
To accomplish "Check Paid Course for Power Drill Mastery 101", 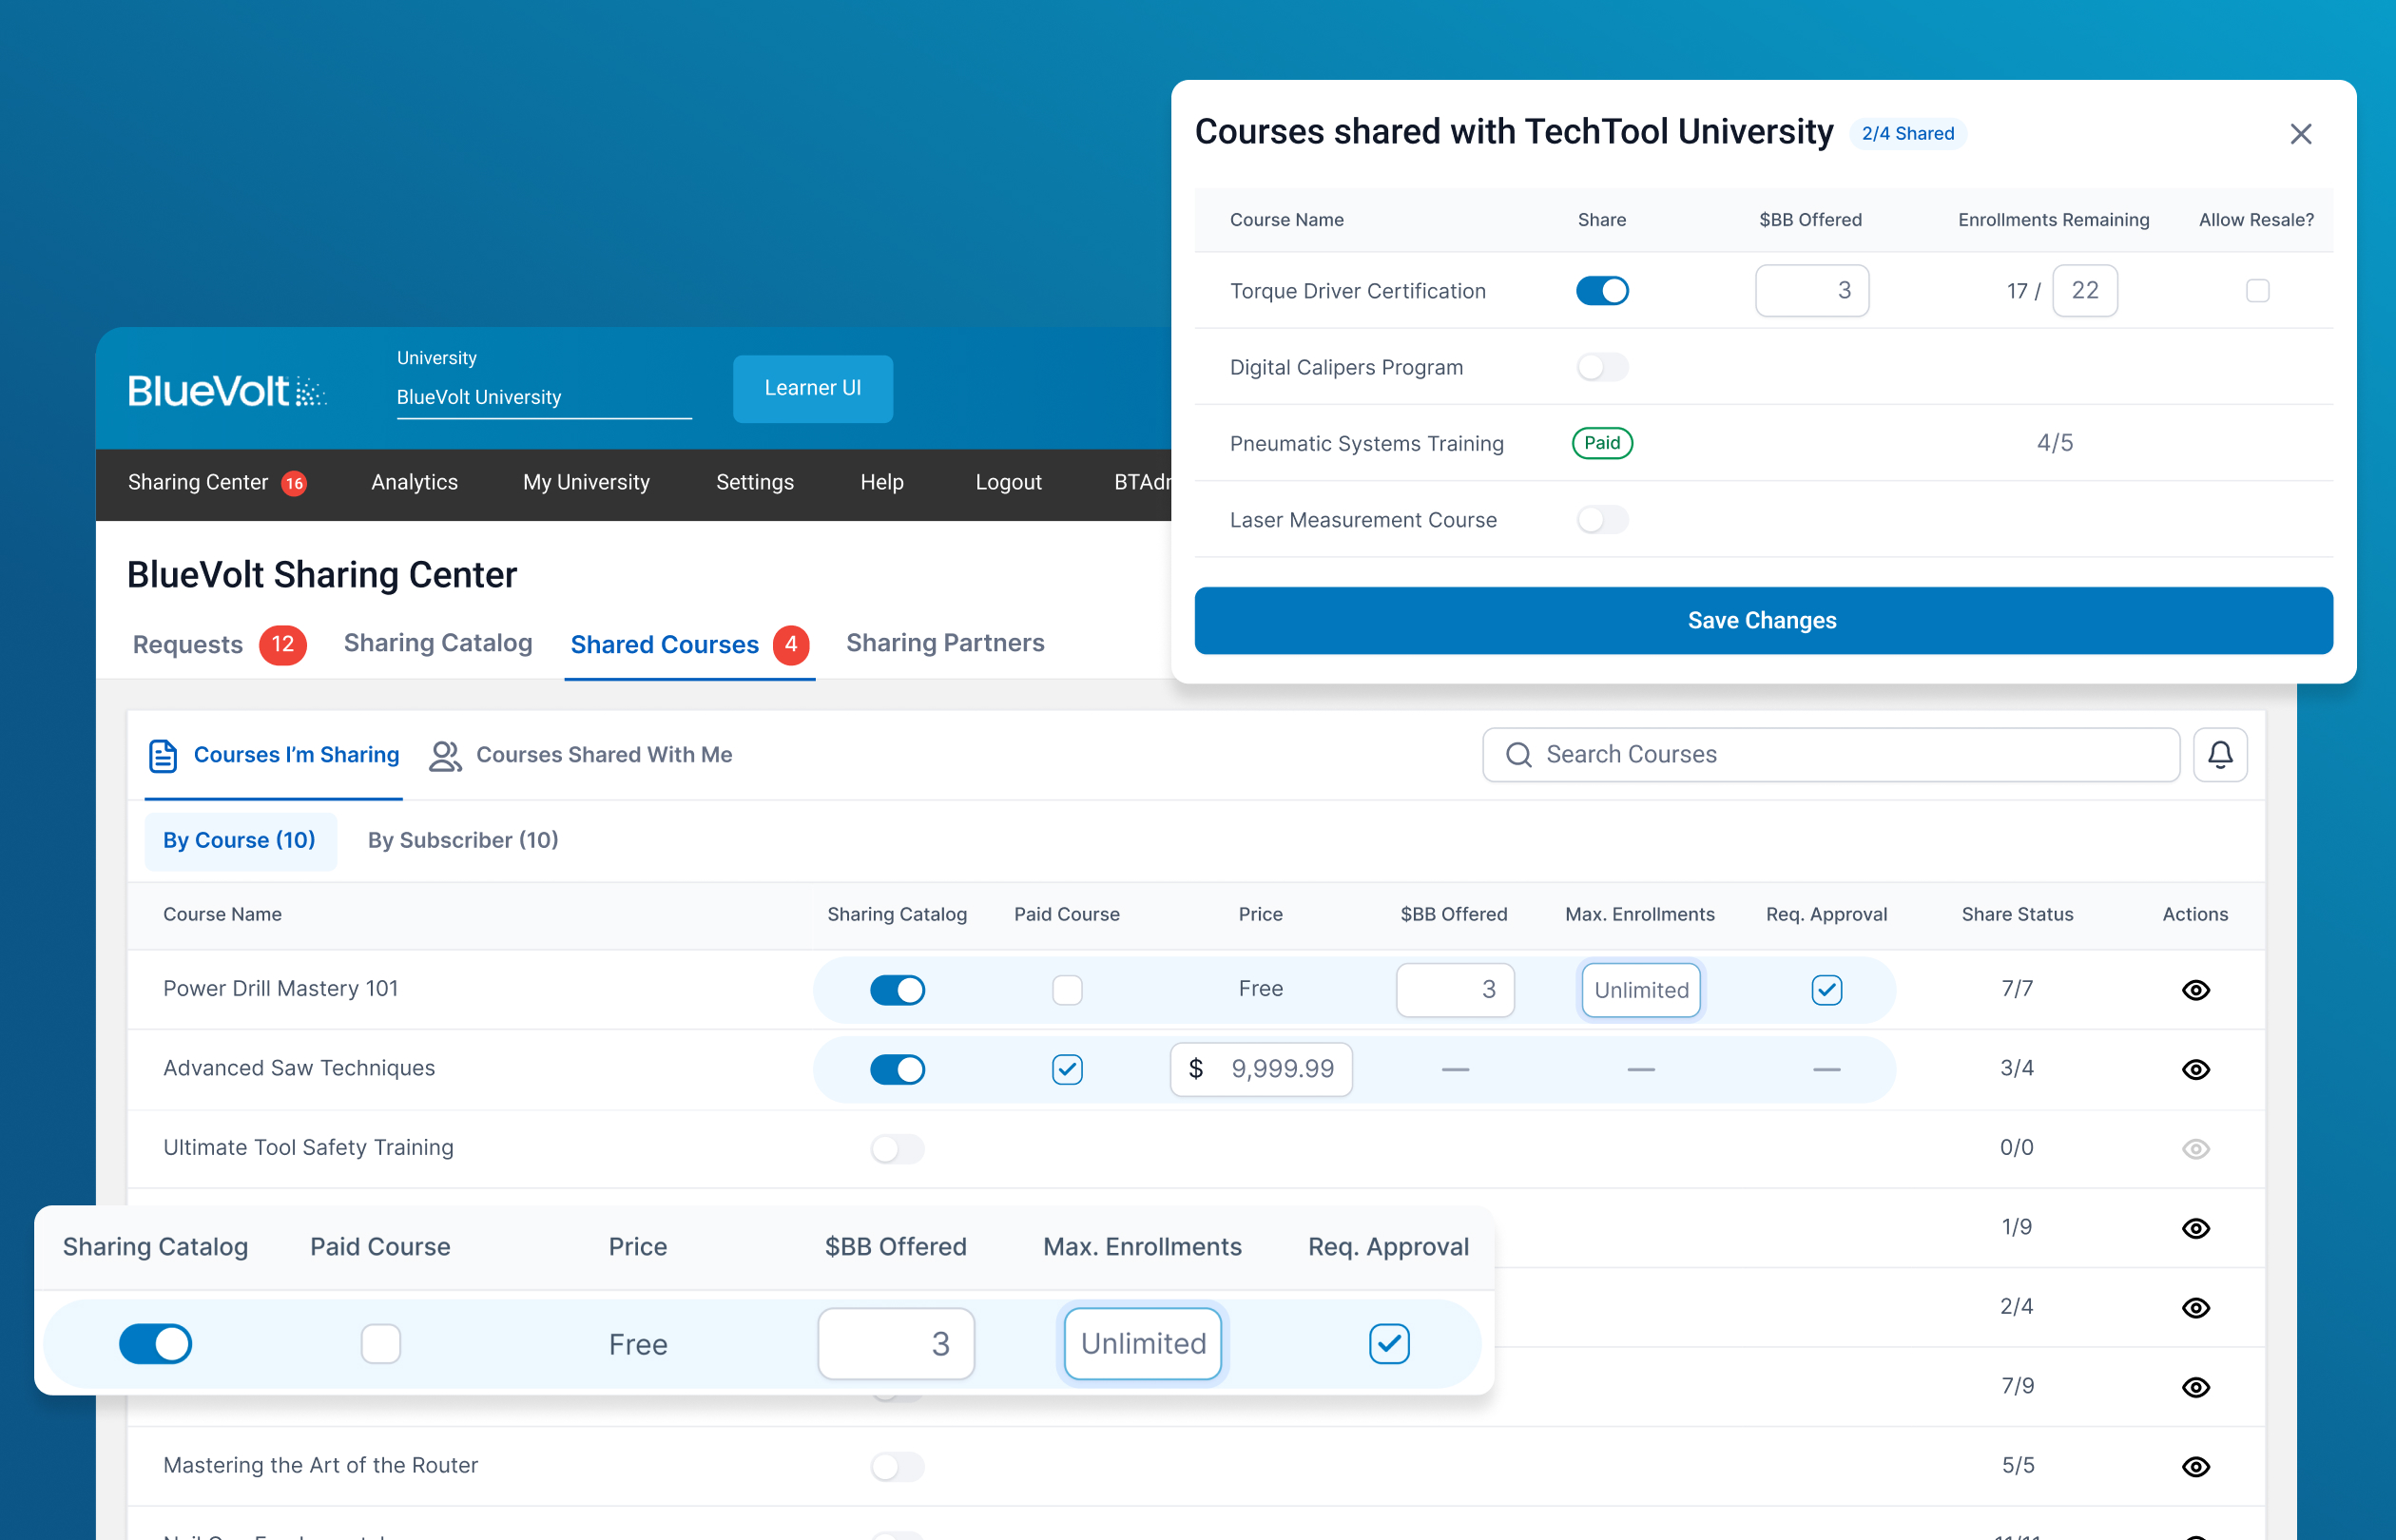I will (1067, 990).
